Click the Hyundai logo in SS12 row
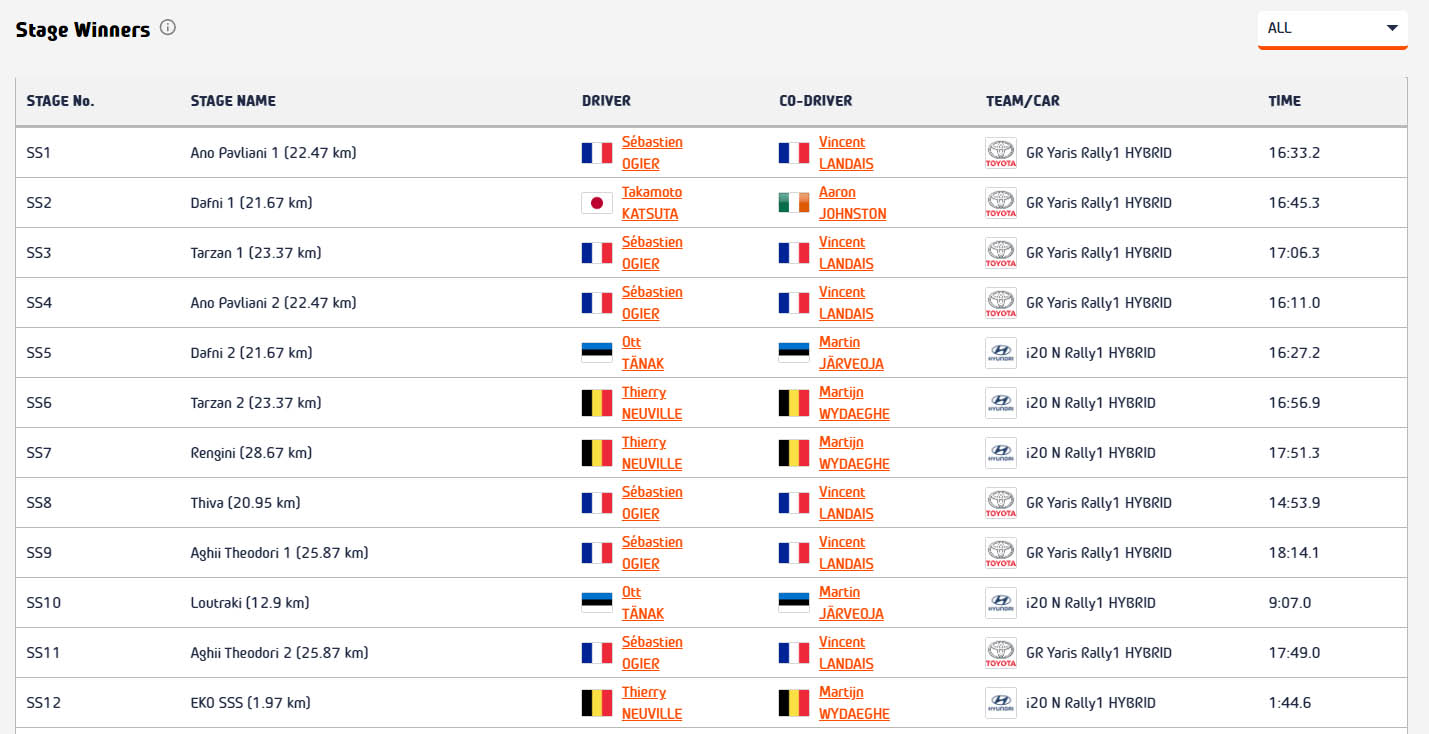This screenshot has height=734, width=1429. pos(1000,703)
